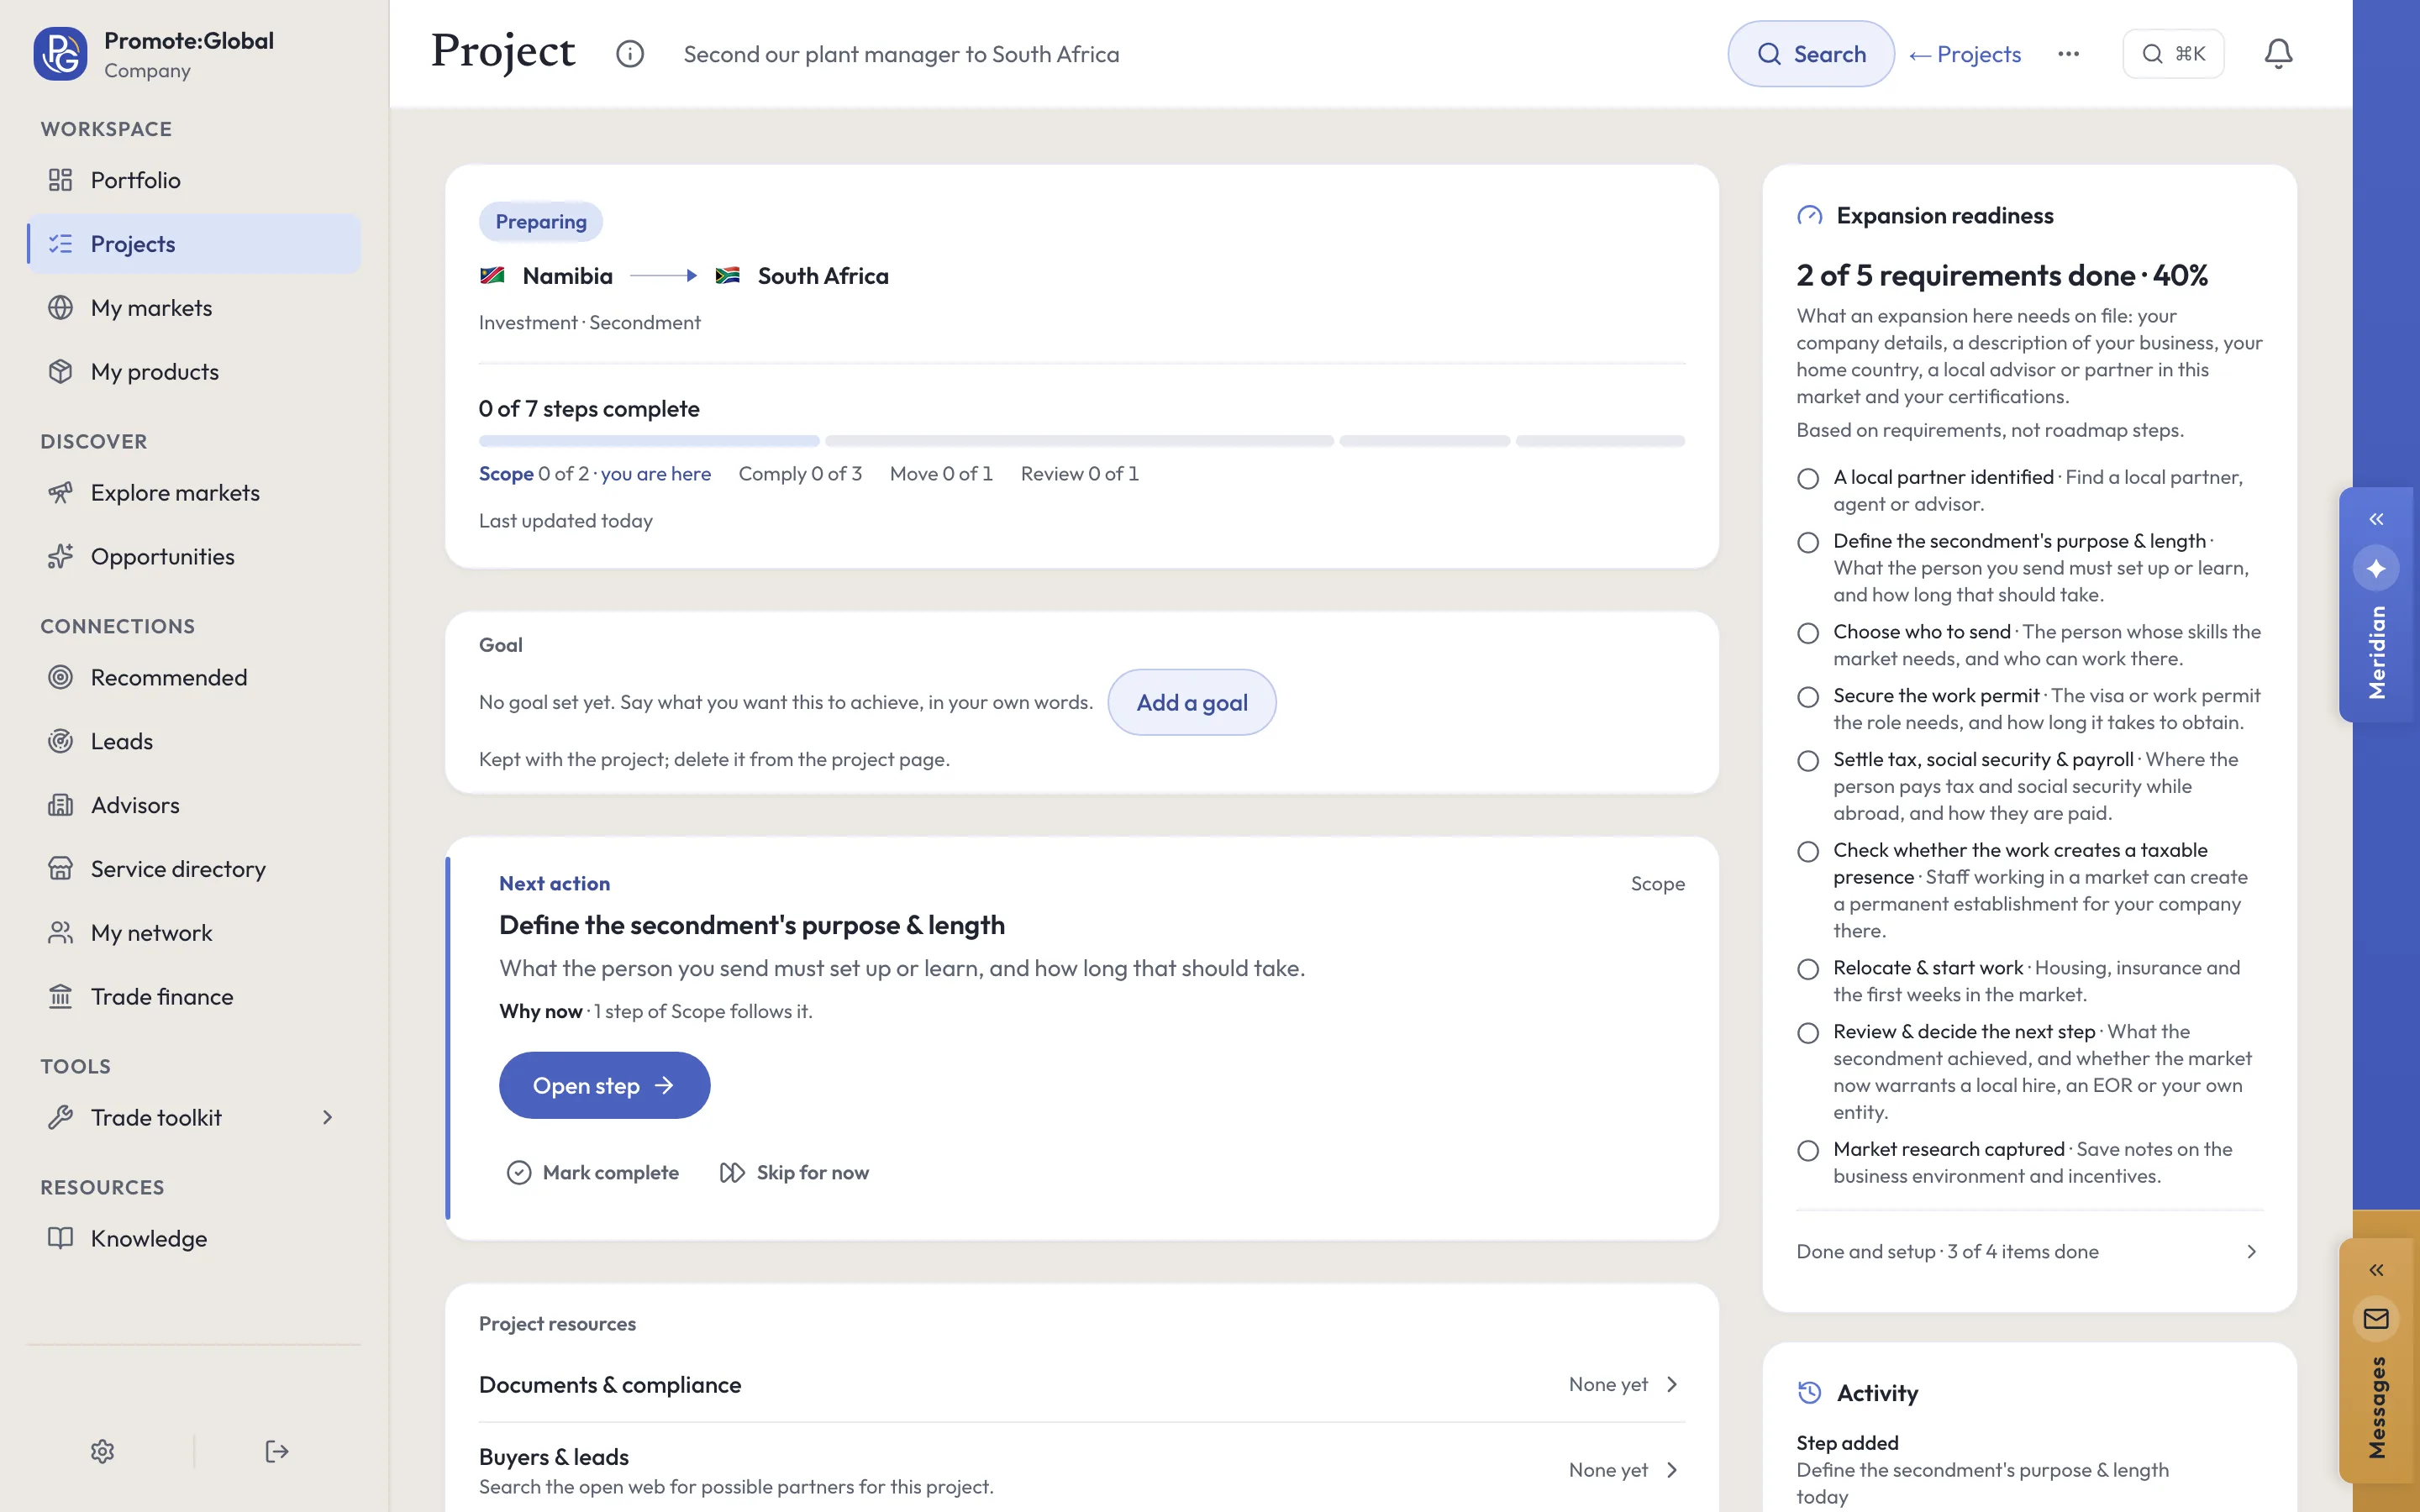Image resolution: width=2420 pixels, height=1512 pixels.
Task: Click the Meridian sparkle assistant icon
Action: pos(2376,569)
